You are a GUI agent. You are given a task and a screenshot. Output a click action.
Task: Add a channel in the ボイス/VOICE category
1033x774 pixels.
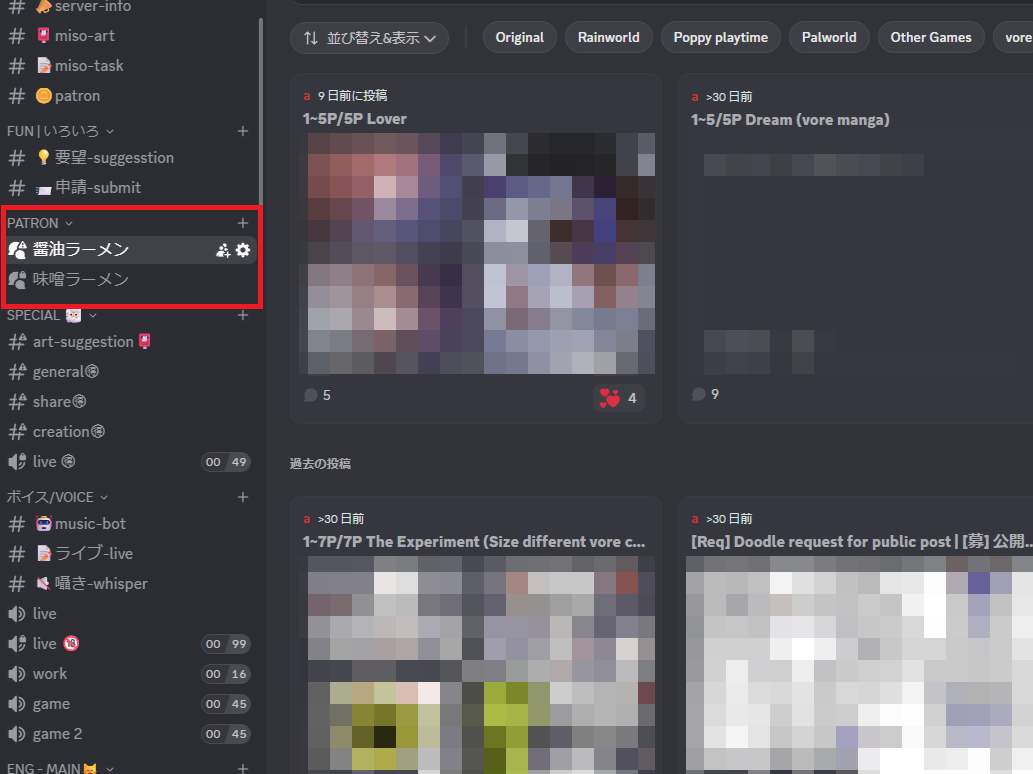242,497
